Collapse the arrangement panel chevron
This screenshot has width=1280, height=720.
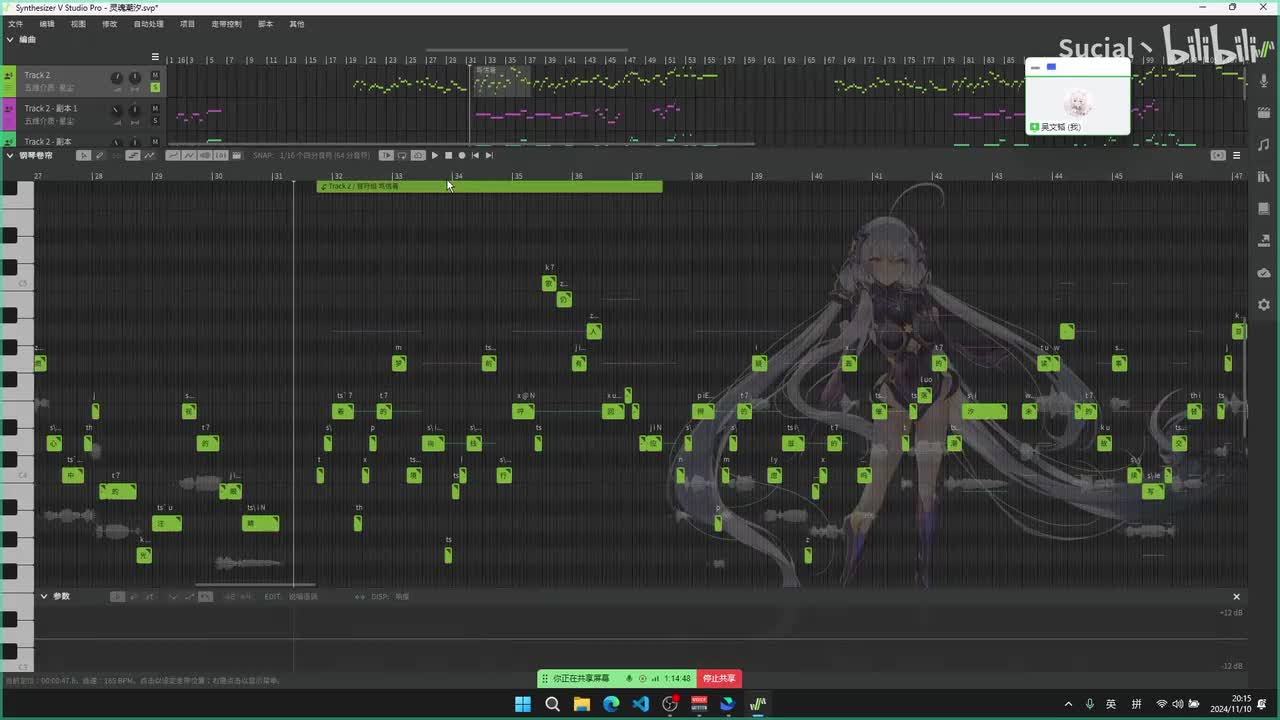click(x=10, y=39)
